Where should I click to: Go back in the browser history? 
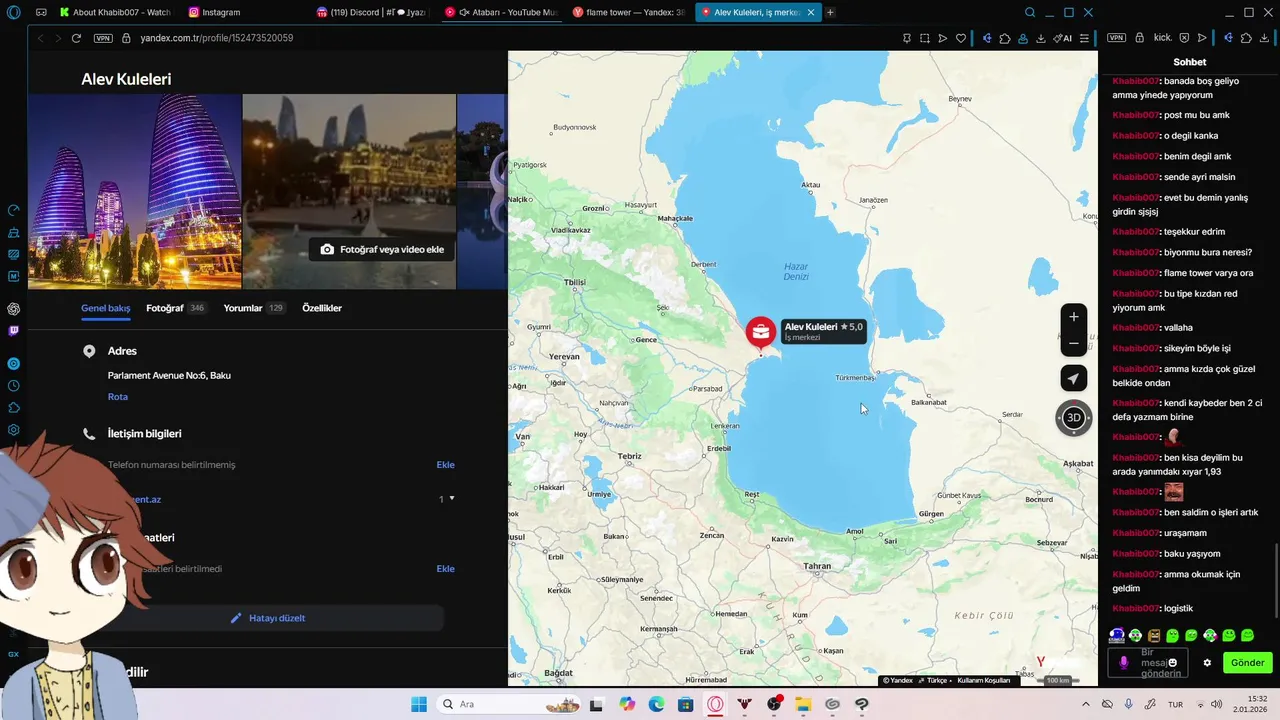coord(41,38)
